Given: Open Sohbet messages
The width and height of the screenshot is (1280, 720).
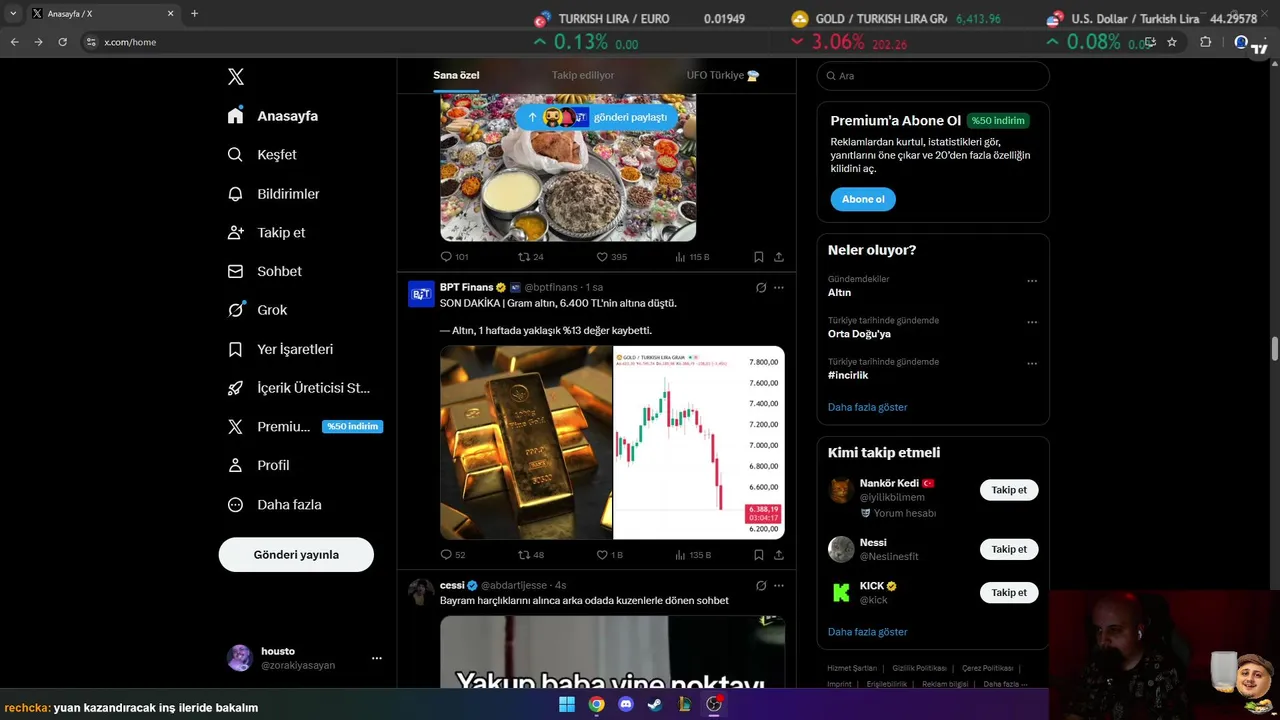Looking at the screenshot, I should (x=264, y=271).
